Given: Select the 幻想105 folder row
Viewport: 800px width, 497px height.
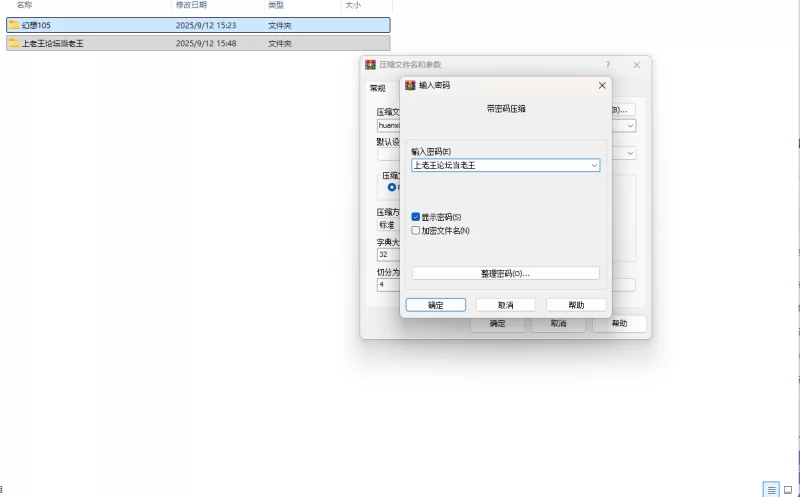Looking at the screenshot, I should (198, 25).
